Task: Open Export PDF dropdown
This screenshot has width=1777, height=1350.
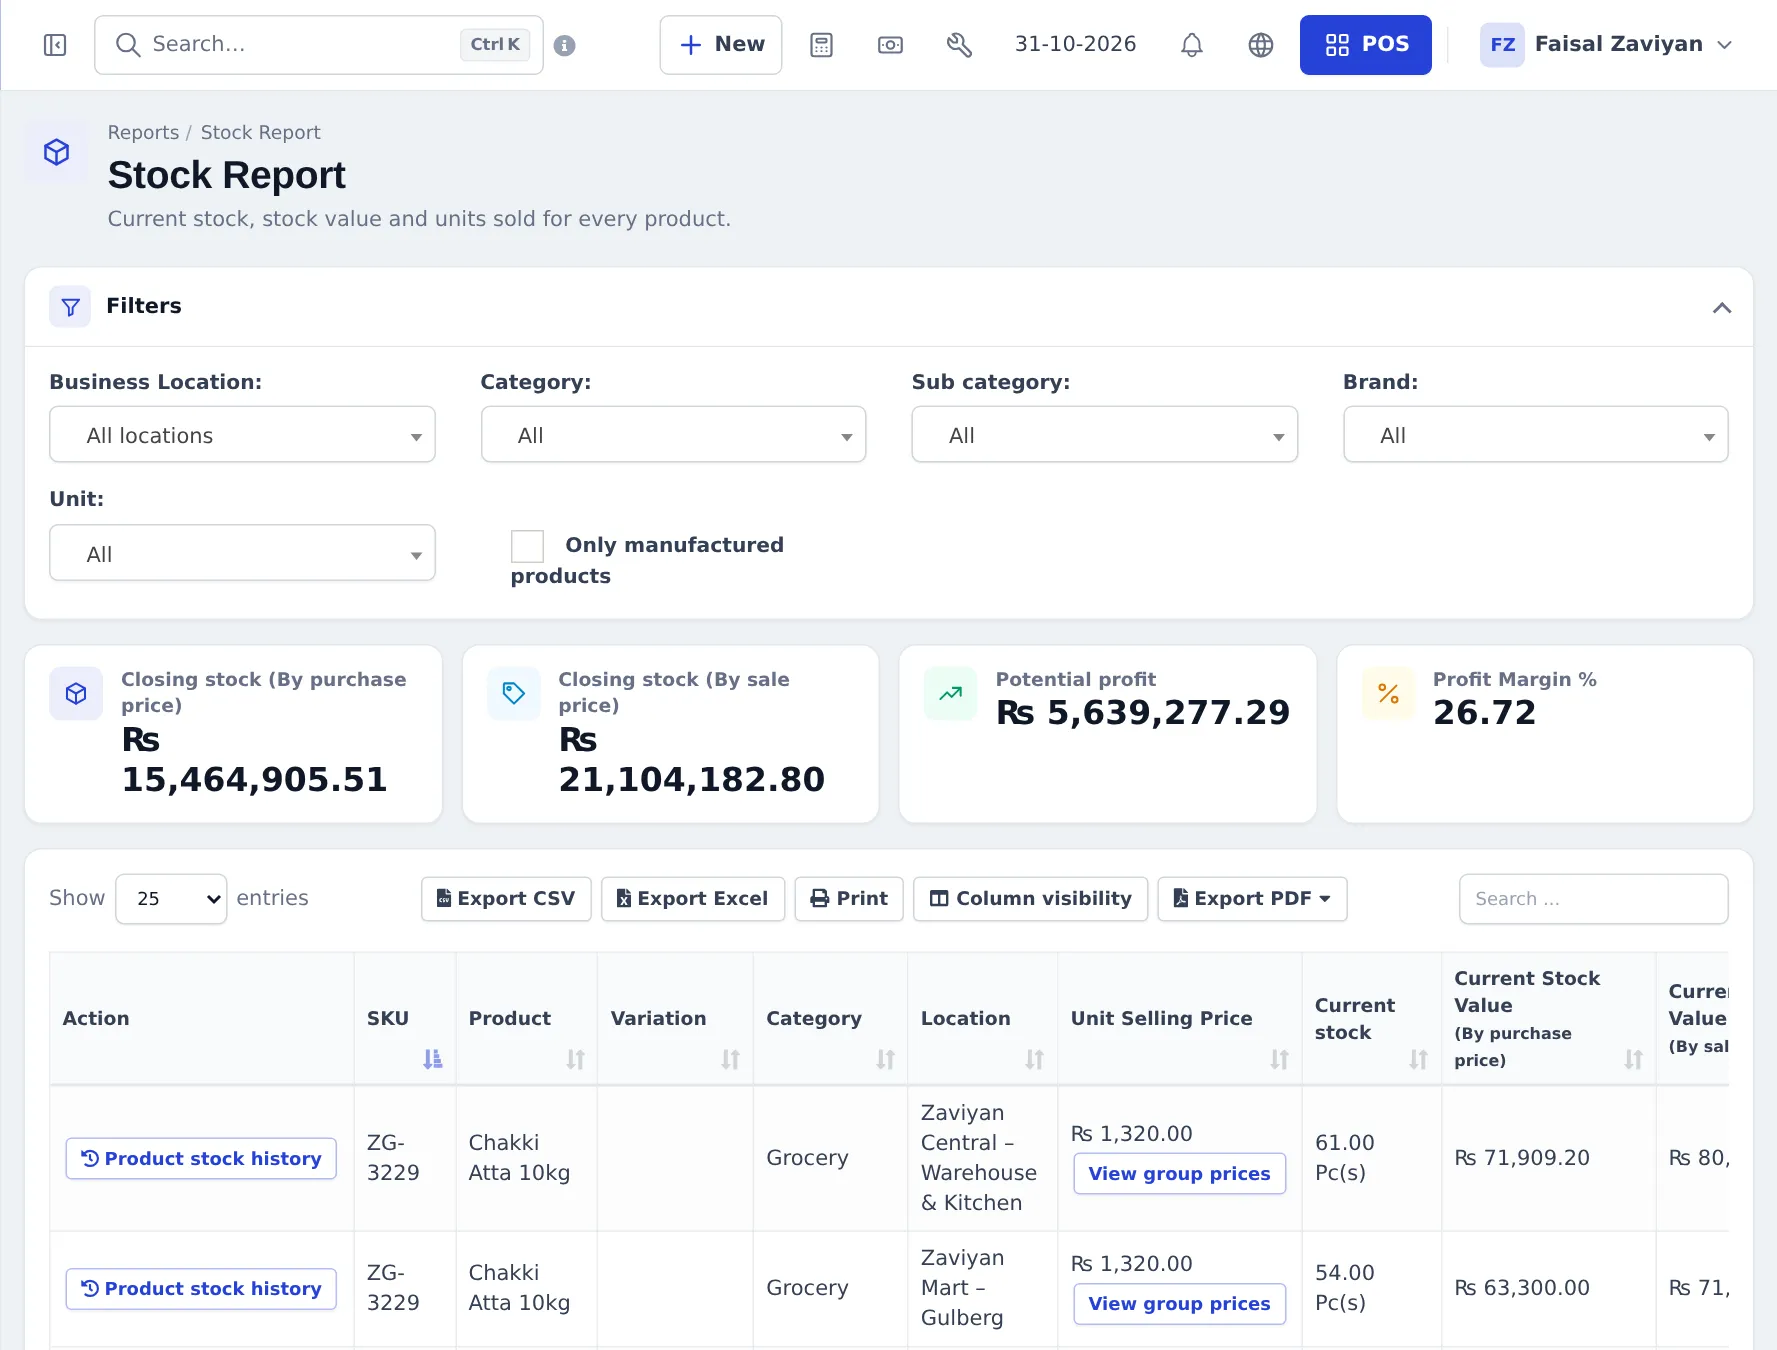Action: coord(1252,899)
